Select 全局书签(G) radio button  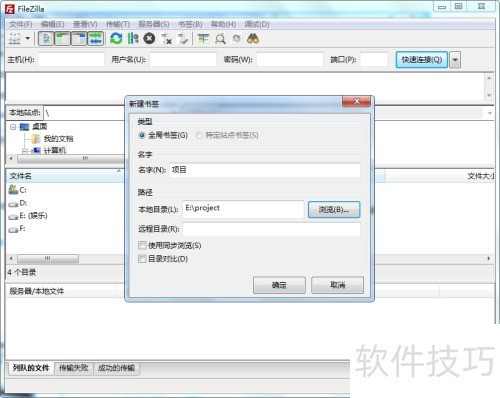coord(142,135)
